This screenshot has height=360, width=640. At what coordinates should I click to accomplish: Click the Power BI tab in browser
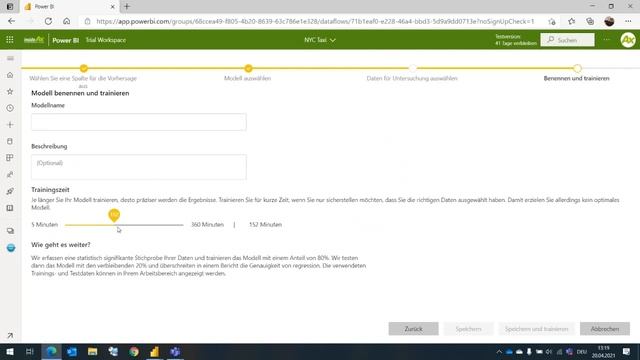point(69,7)
